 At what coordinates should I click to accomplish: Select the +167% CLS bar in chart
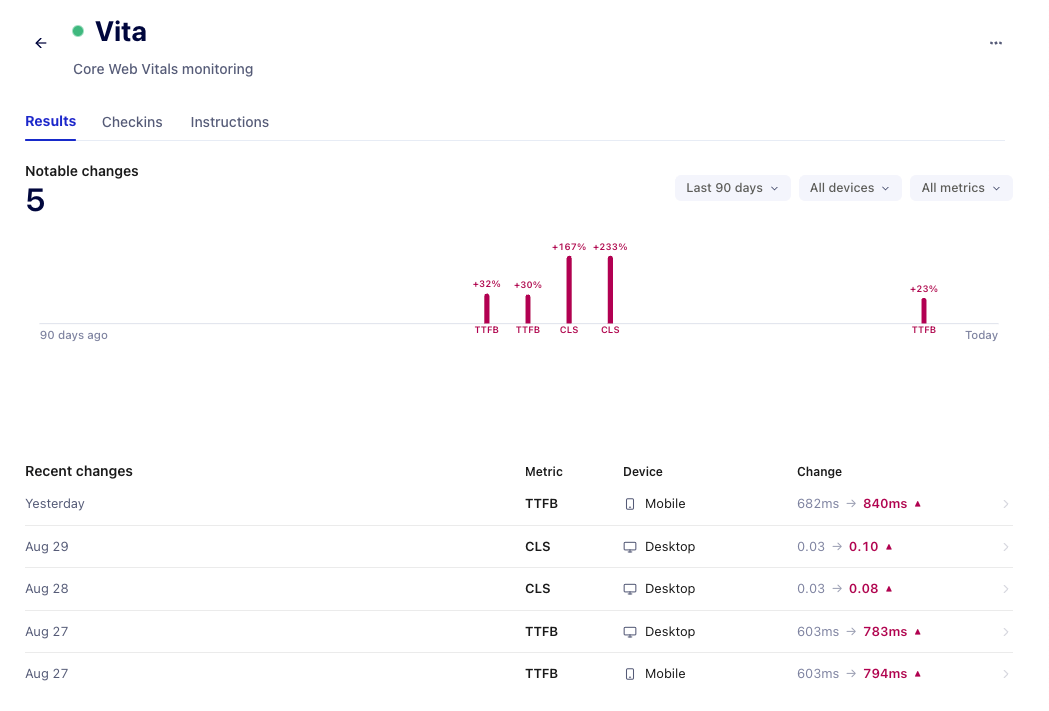(569, 290)
